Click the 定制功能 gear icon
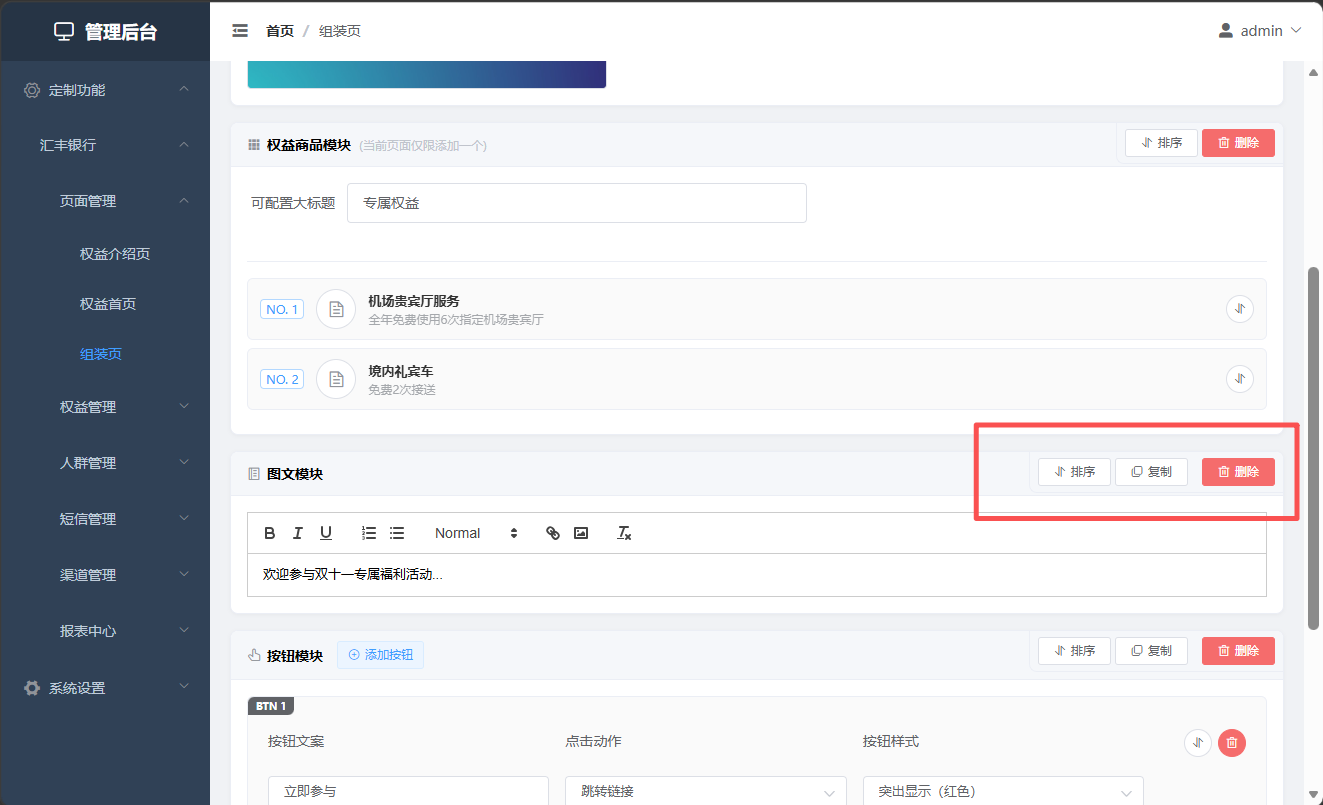The height and width of the screenshot is (805, 1323). pos(32,90)
